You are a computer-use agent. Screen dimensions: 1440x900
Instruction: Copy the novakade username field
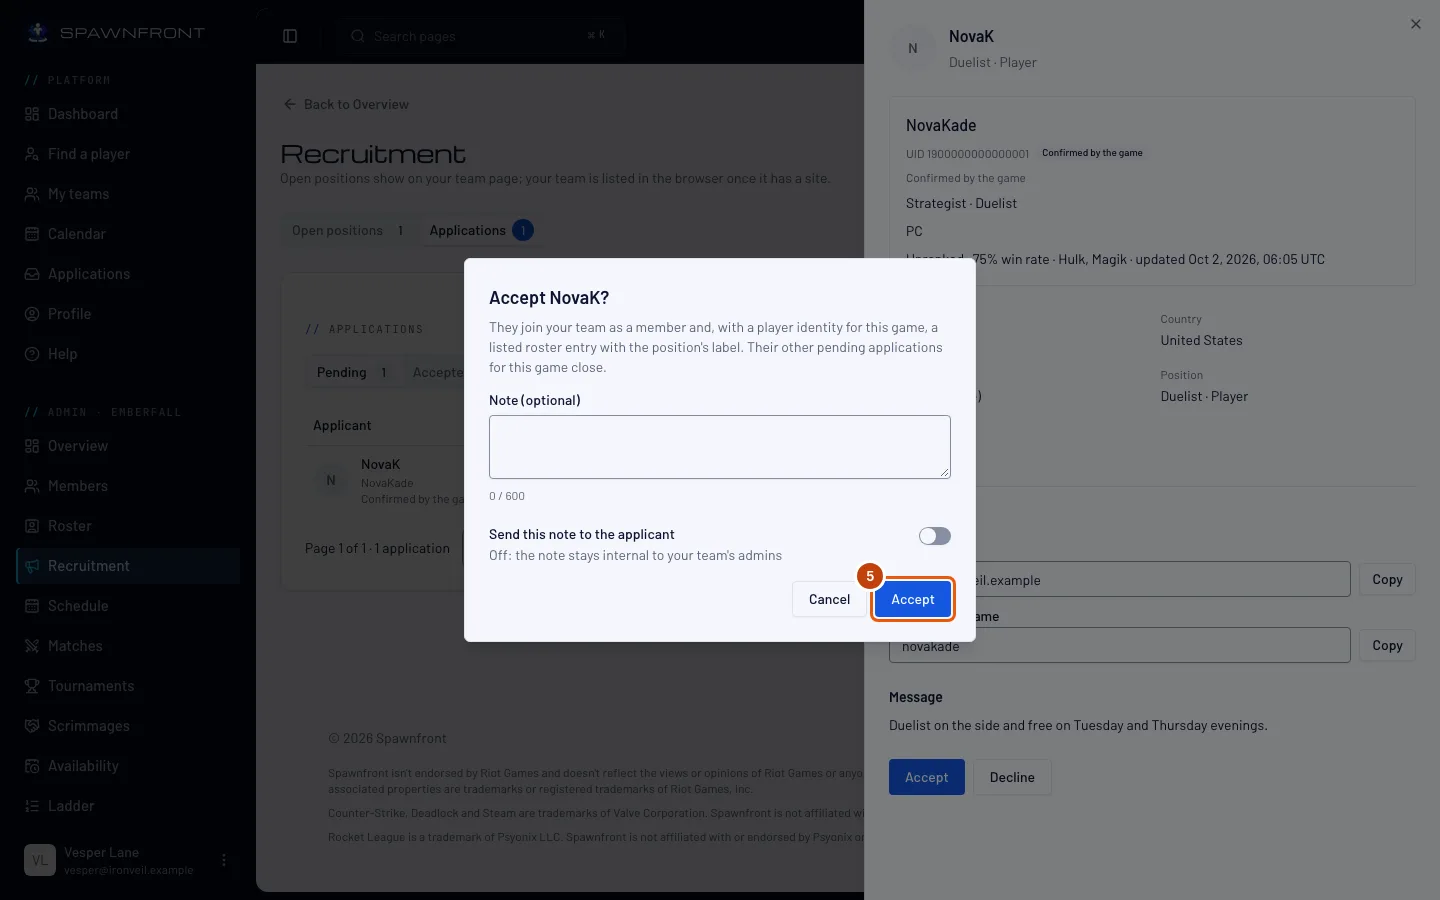1387,645
